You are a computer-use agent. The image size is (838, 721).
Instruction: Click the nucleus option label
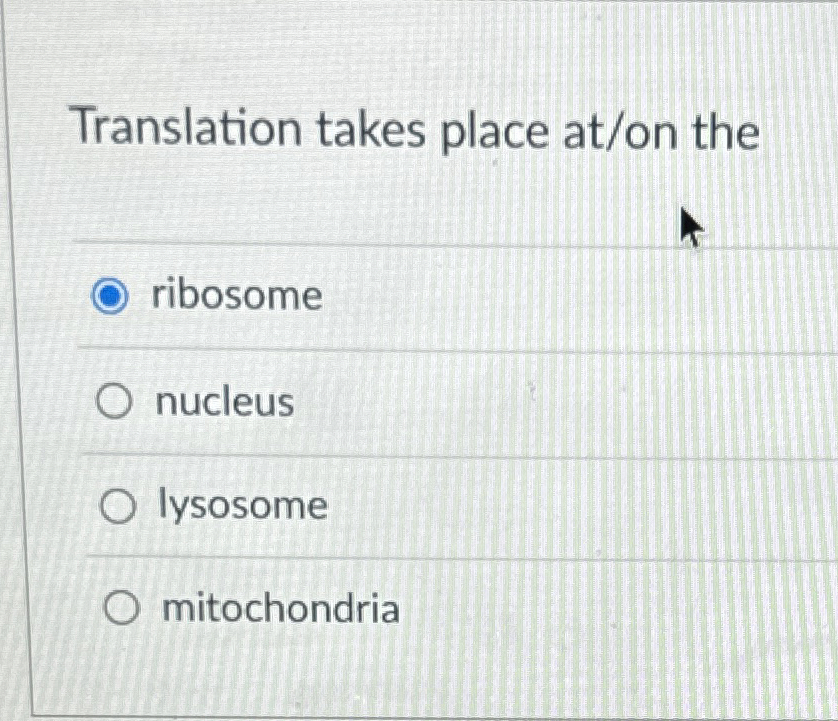222,402
